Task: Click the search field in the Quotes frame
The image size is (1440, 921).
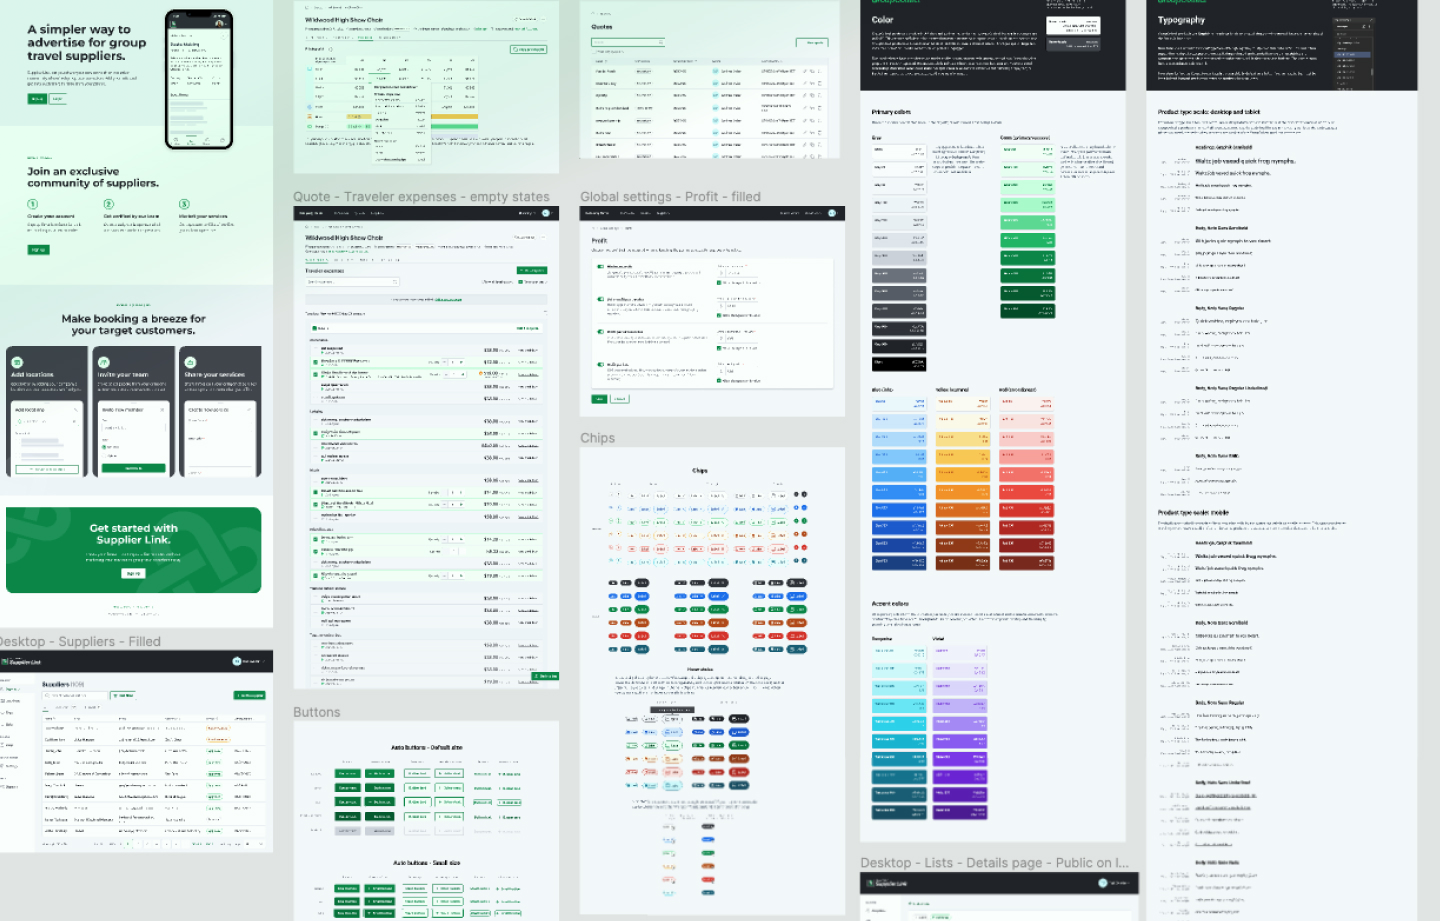Action: click(627, 42)
